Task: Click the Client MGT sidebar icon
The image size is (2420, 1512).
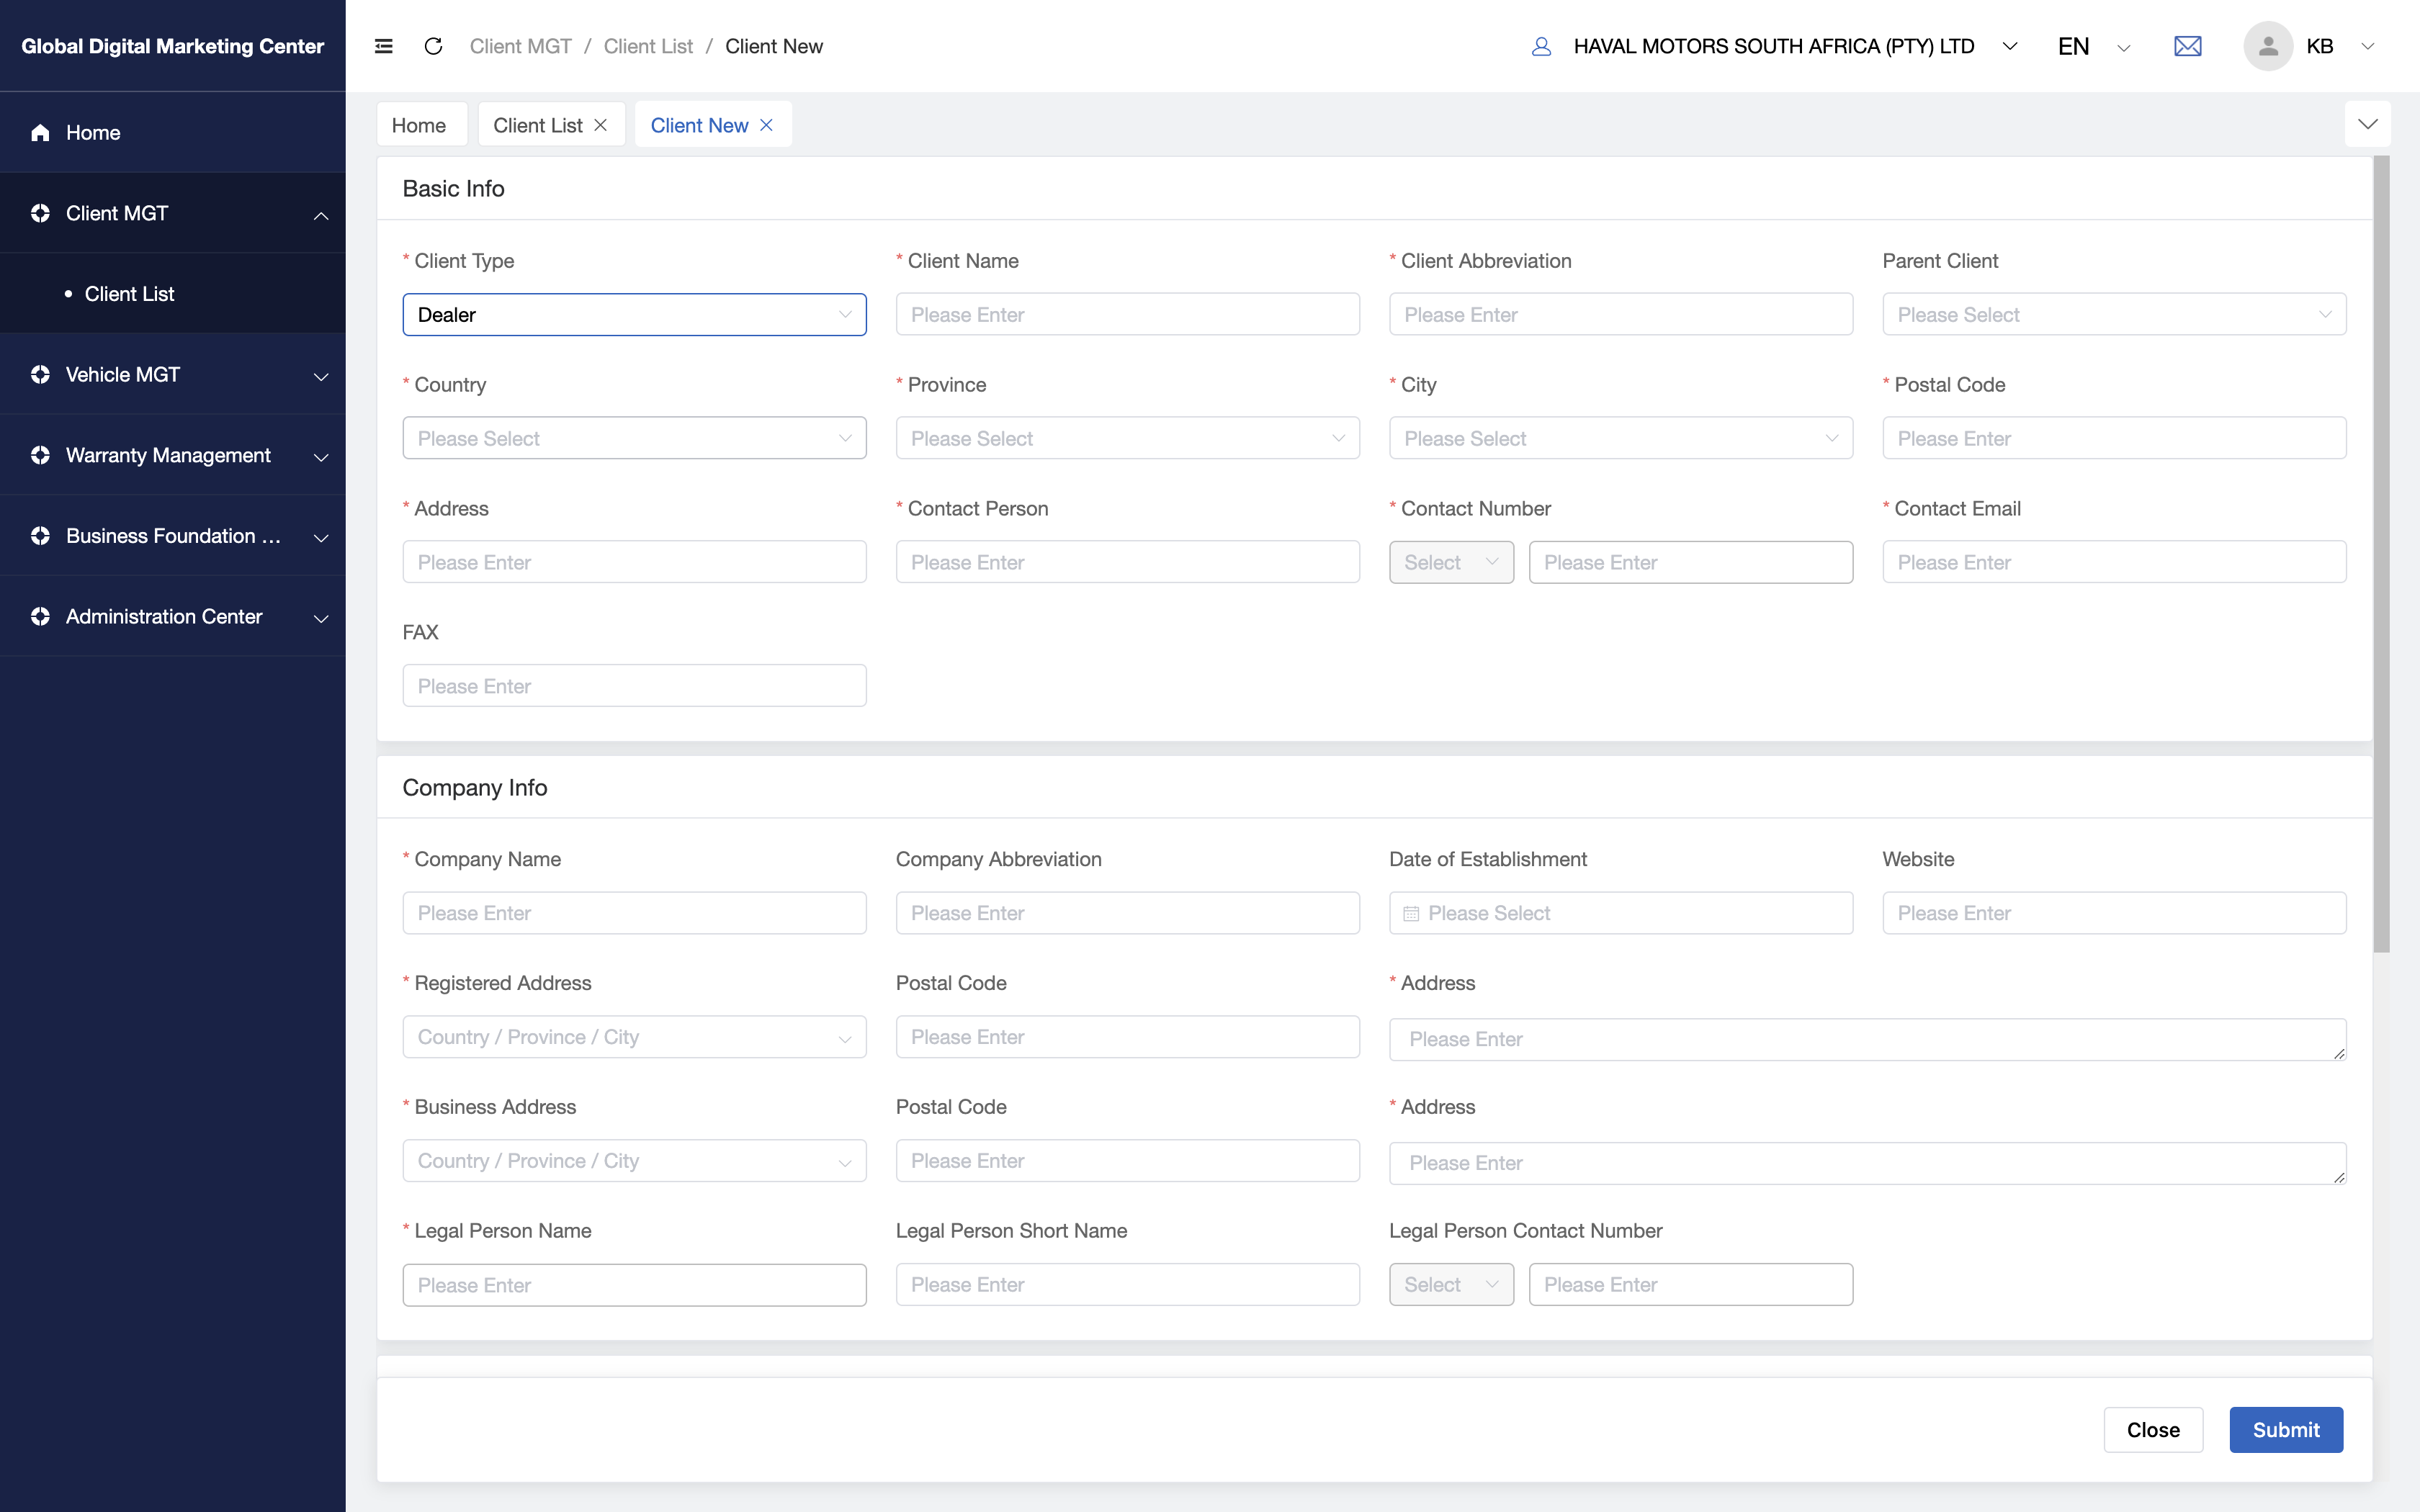Action: point(40,213)
